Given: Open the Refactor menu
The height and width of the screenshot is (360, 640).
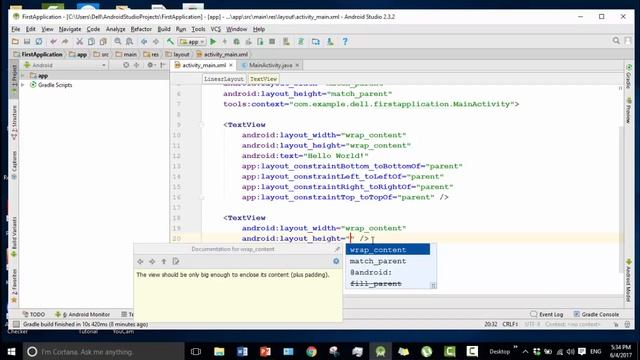Looking at the screenshot, I should [141, 29].
